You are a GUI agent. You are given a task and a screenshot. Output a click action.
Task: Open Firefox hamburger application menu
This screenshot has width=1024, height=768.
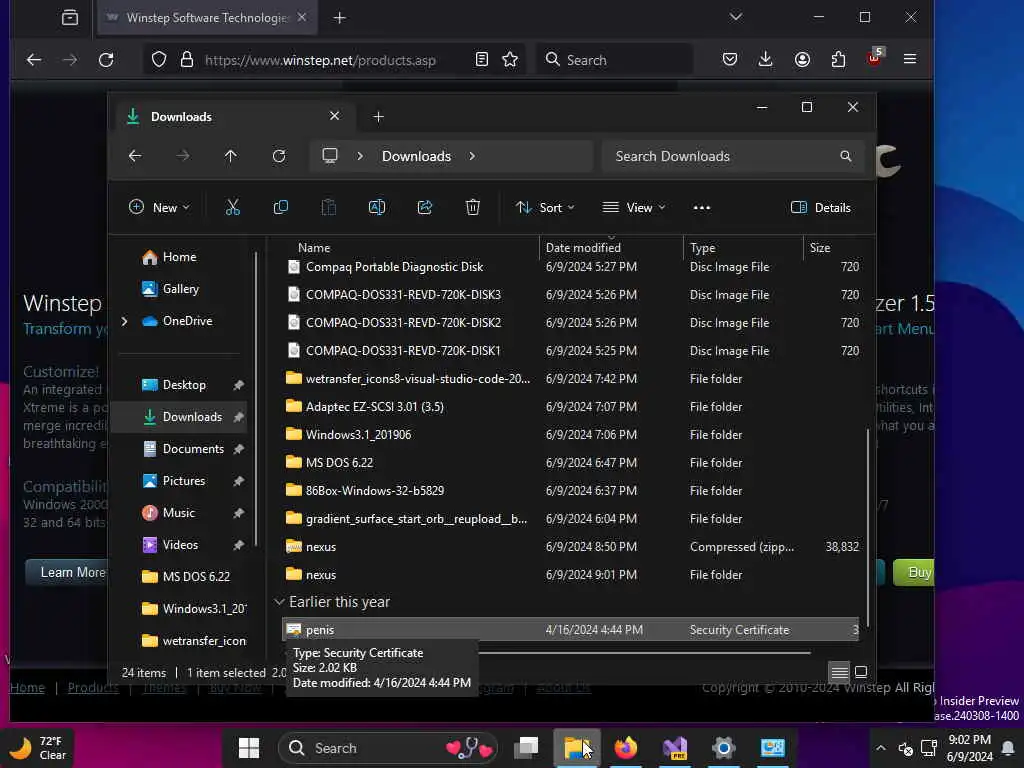tap(910, 59)
